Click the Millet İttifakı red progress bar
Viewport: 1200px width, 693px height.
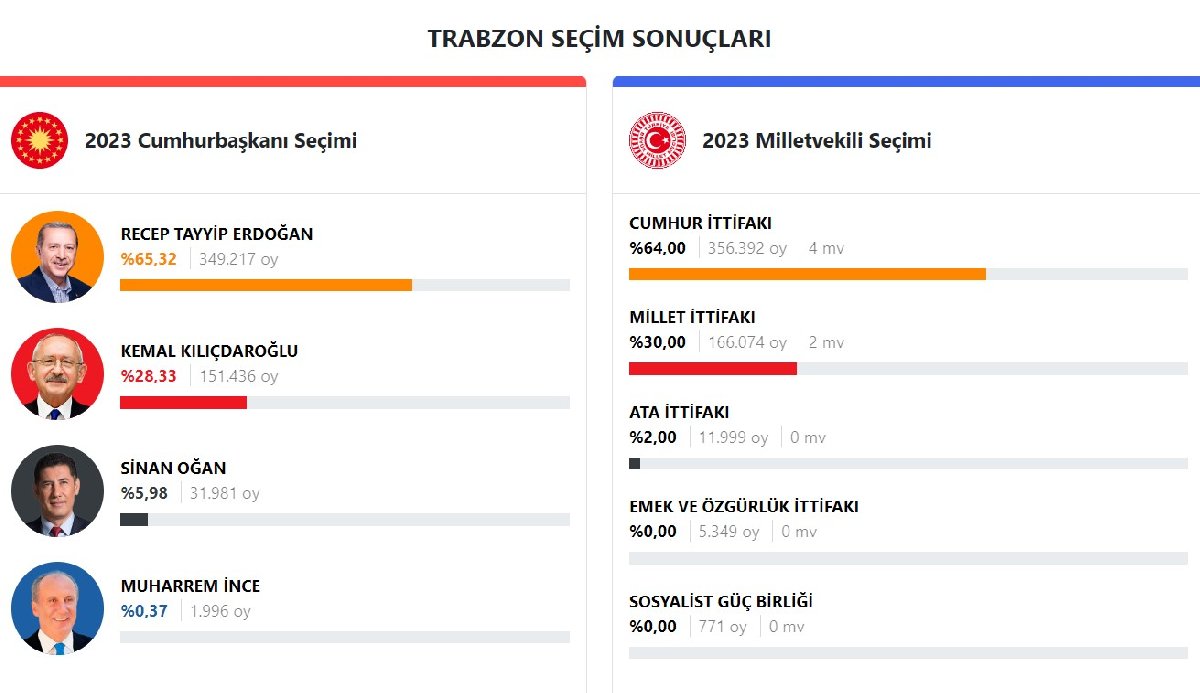(x=713, y=368)
